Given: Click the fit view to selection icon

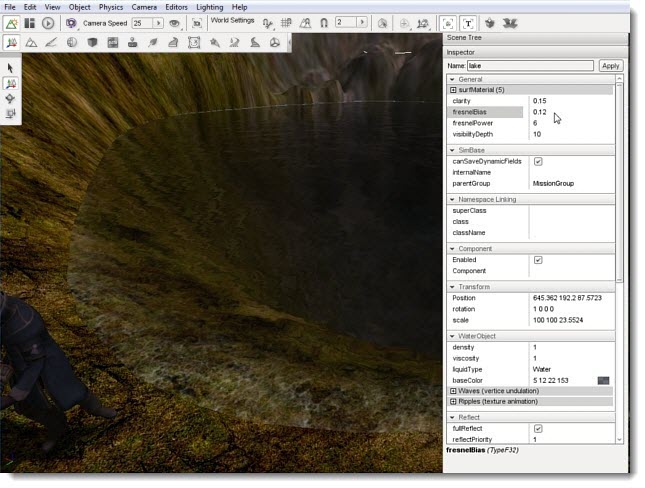Looking at the screenshot, I should tap(197, 23).
